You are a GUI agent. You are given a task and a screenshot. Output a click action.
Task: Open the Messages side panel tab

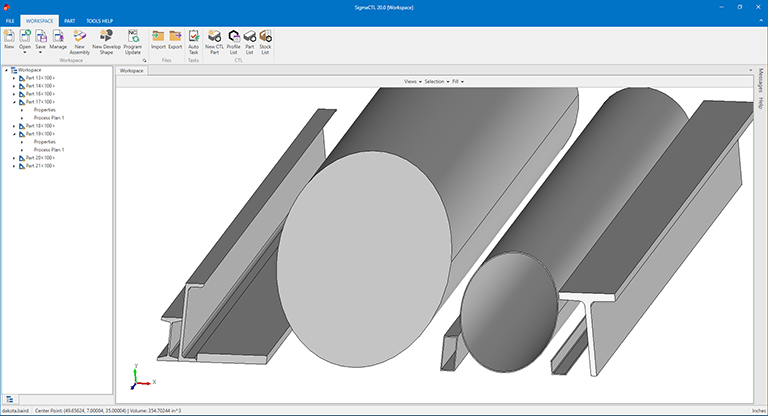(761, 80)
